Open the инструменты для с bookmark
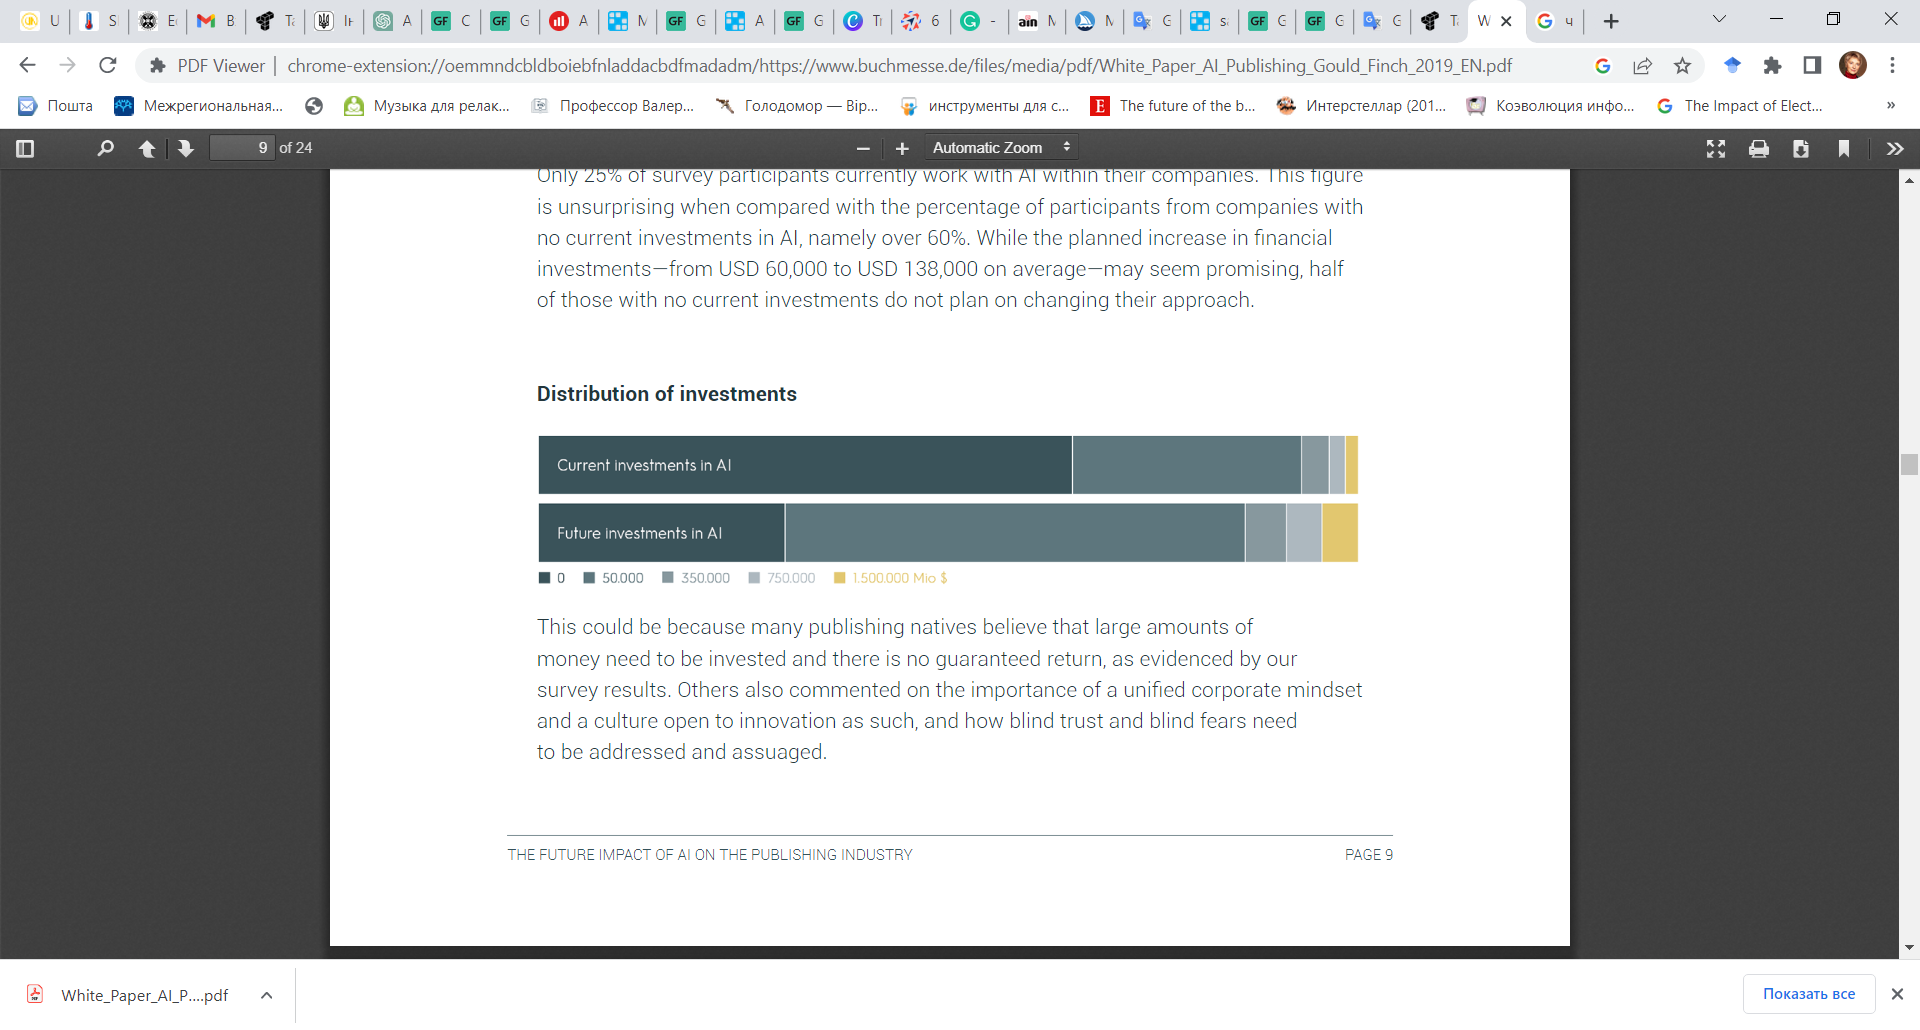 coord(985,106)
